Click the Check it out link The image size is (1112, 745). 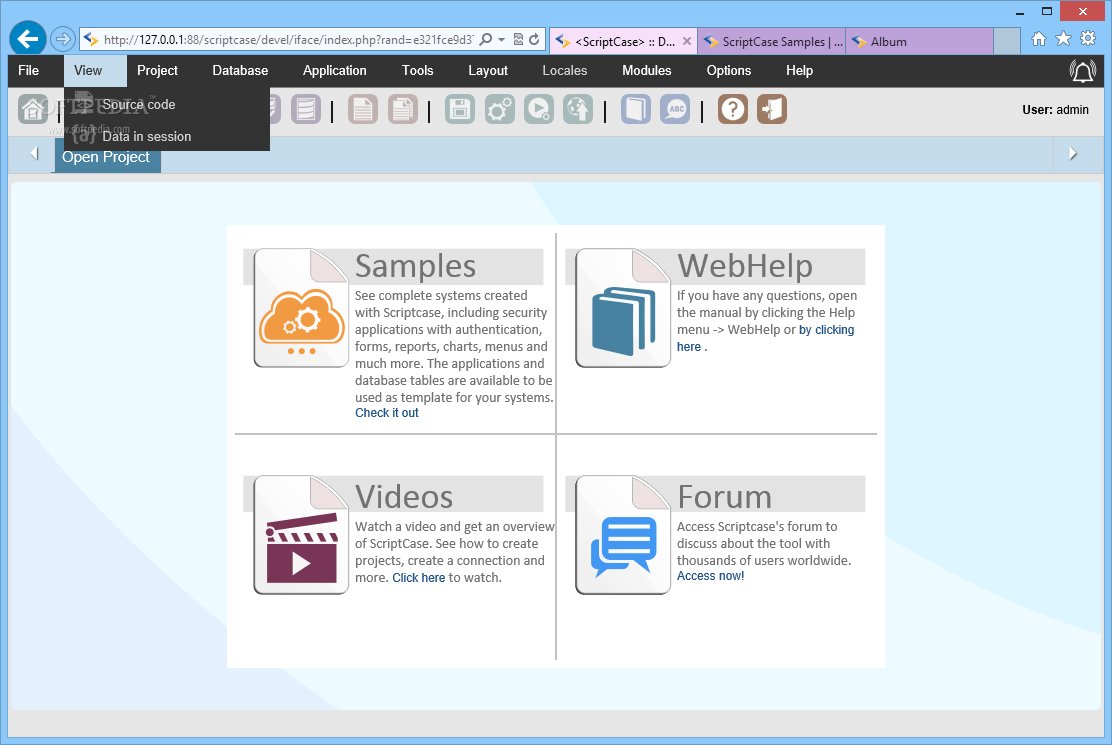[x=387, y=413]
